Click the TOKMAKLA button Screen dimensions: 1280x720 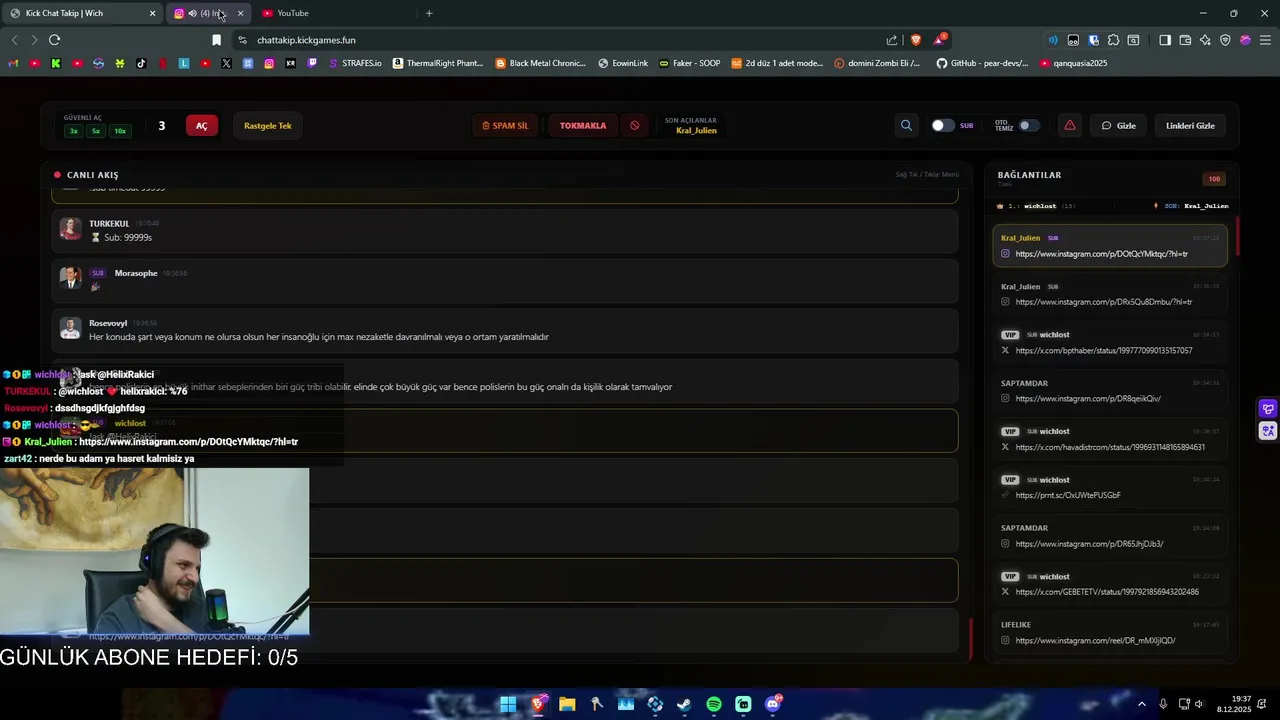coord(583,126)
